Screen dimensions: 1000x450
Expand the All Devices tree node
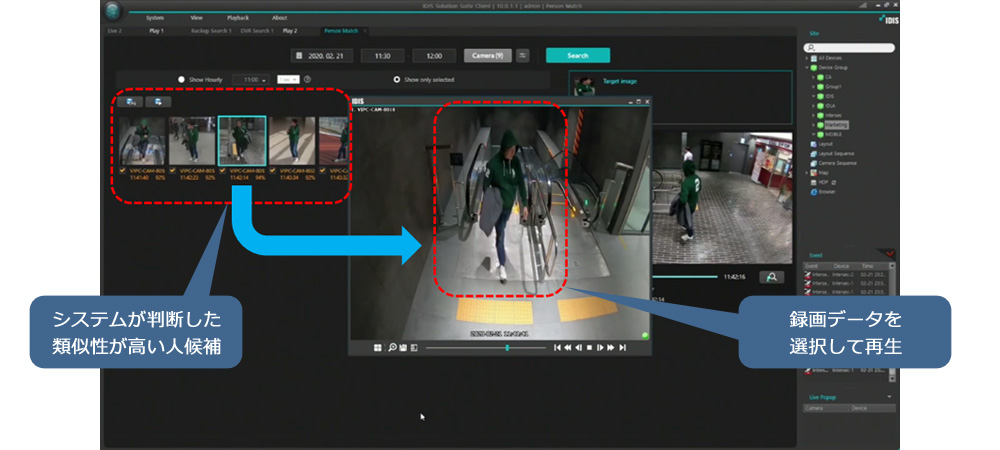point(808,59)
